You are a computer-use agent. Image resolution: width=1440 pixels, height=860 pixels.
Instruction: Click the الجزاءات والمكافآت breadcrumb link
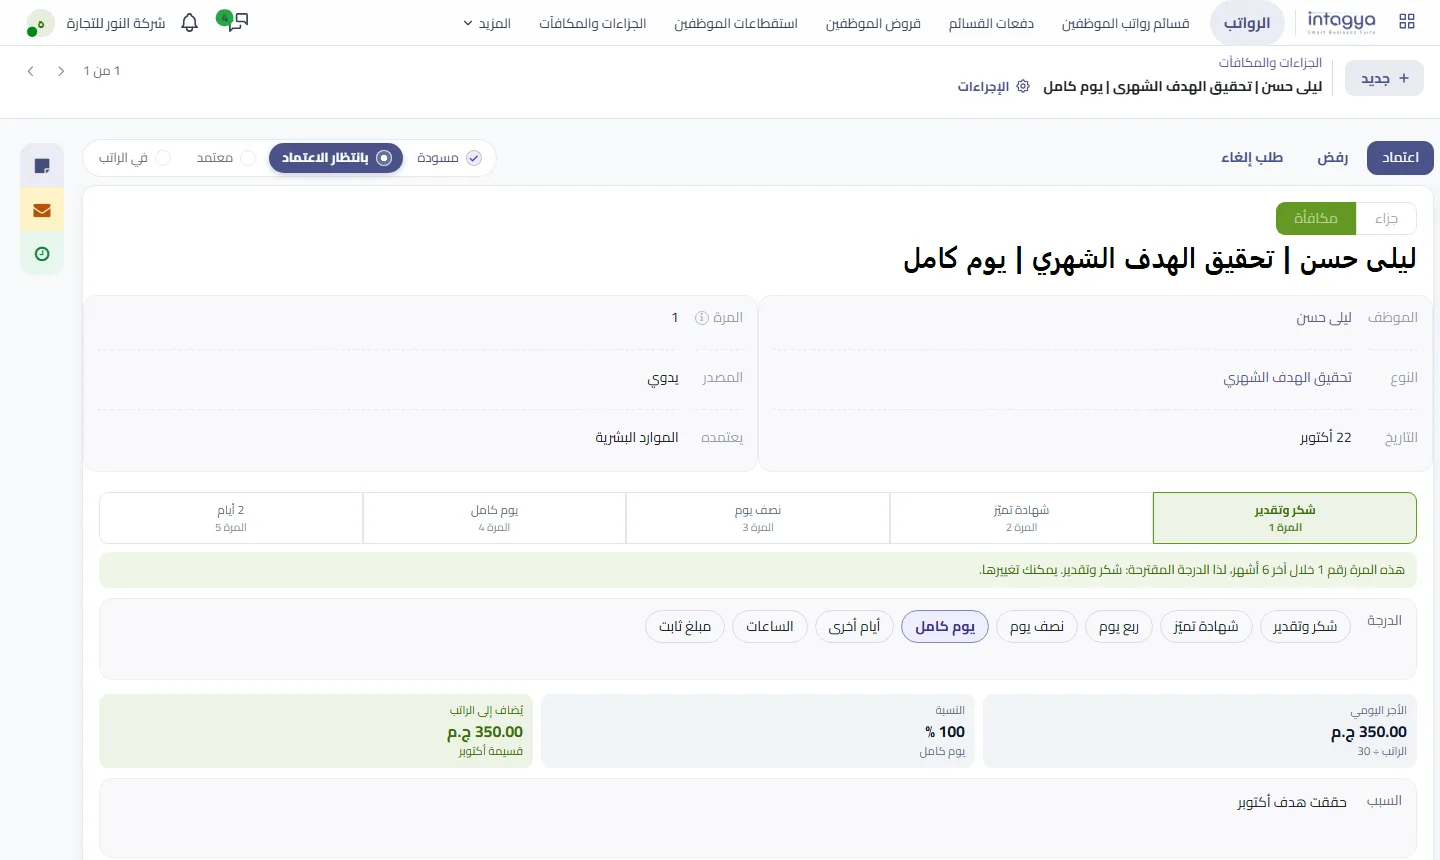1270,62
